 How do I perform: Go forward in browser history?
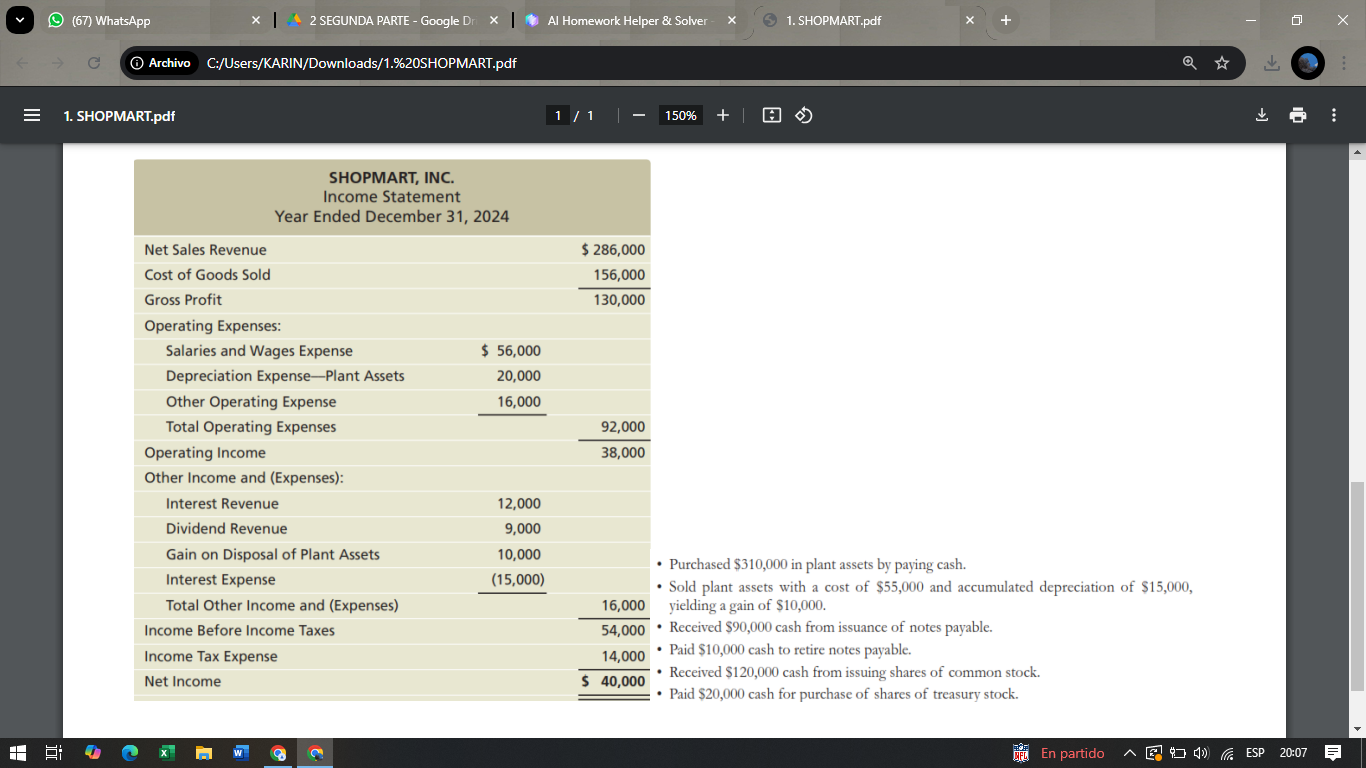point(58,63)
